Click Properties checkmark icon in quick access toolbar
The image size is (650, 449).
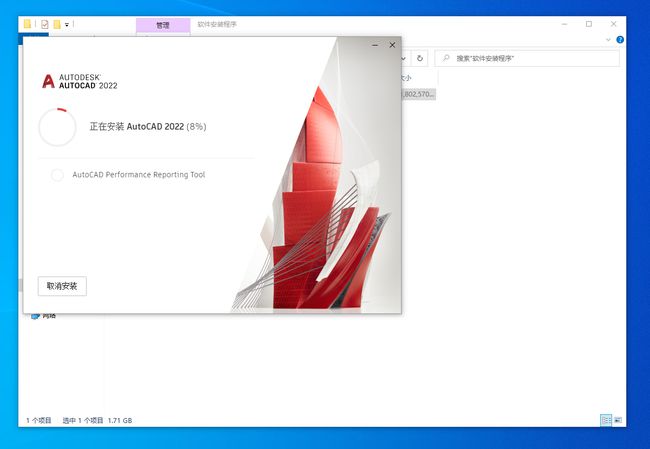click(45, 24)
